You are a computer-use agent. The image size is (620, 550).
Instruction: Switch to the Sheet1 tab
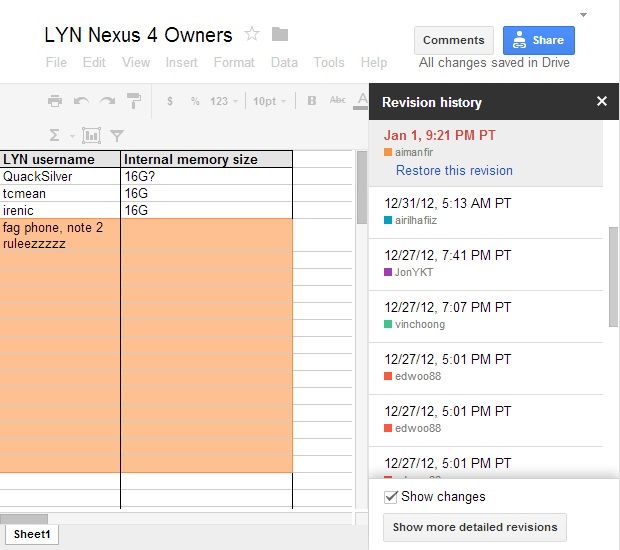[32, 535]
